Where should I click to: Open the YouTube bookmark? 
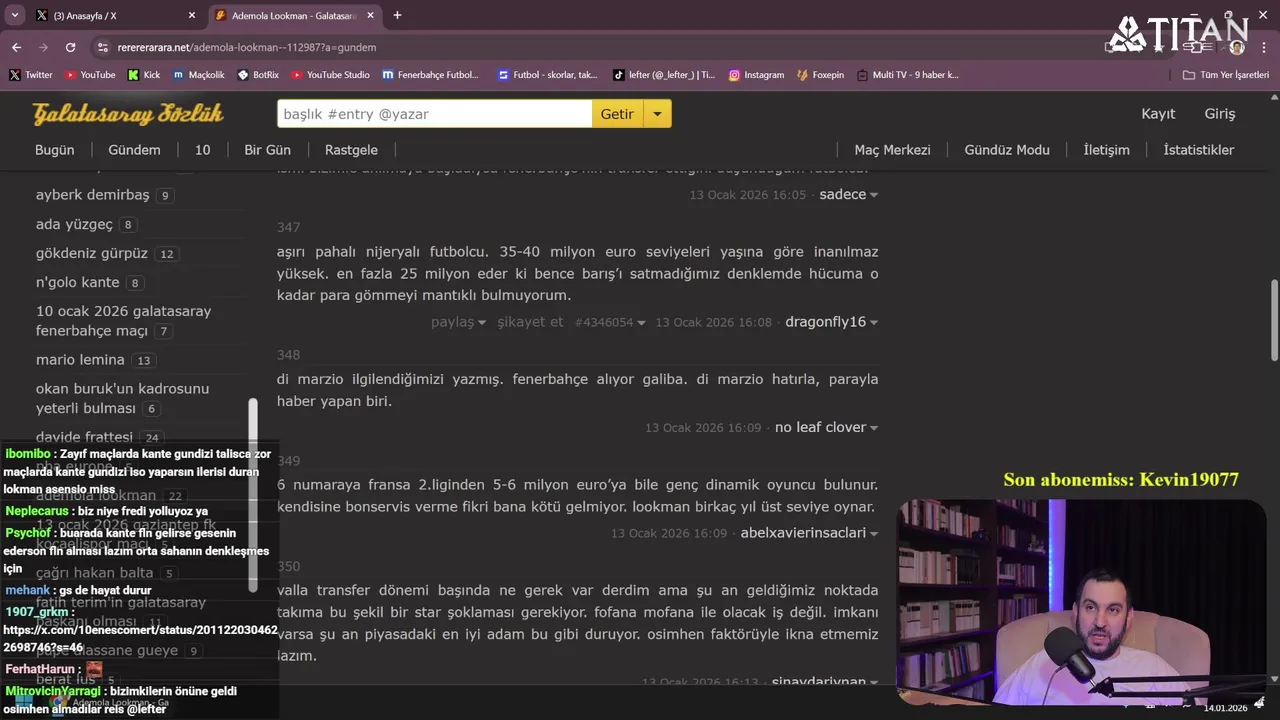tap(90, 75)
